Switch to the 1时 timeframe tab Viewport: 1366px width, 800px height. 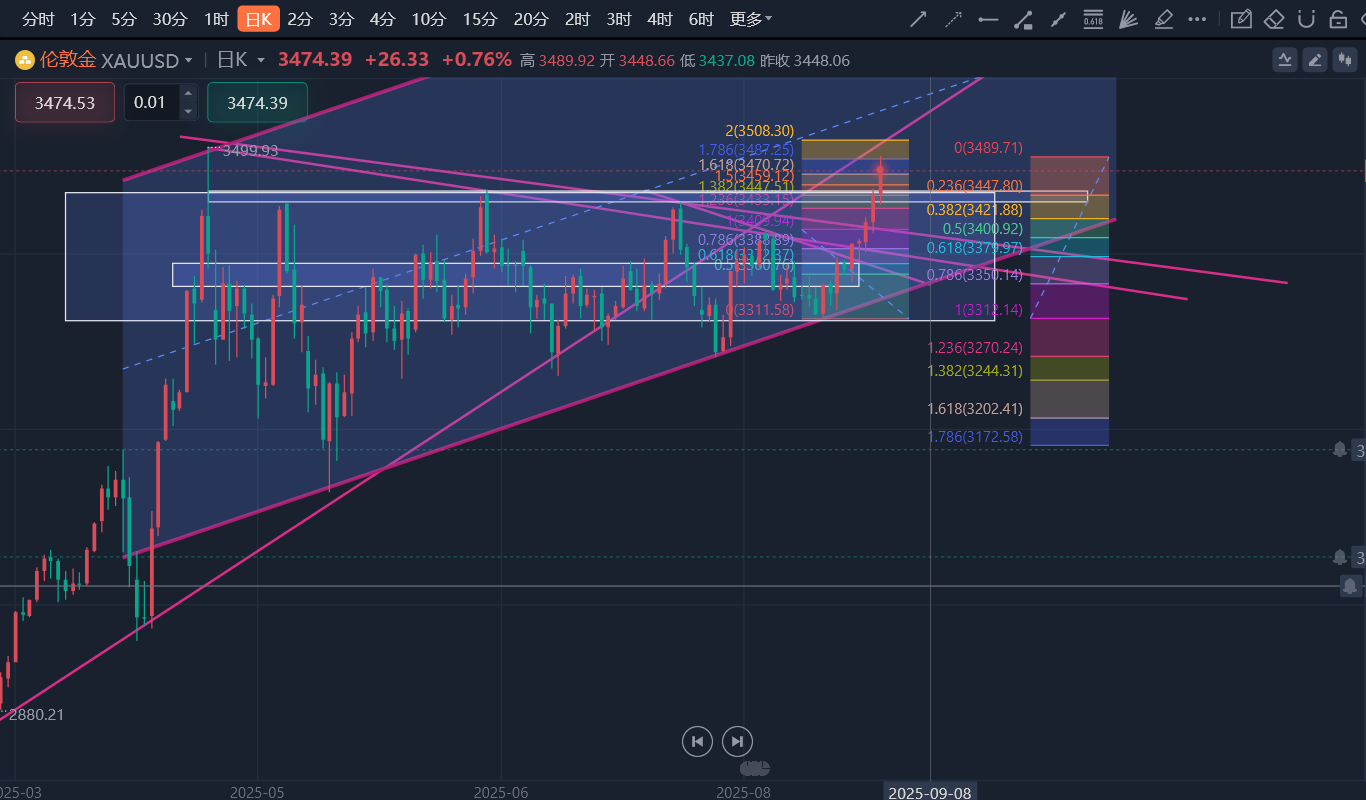[x=216, y=19]
